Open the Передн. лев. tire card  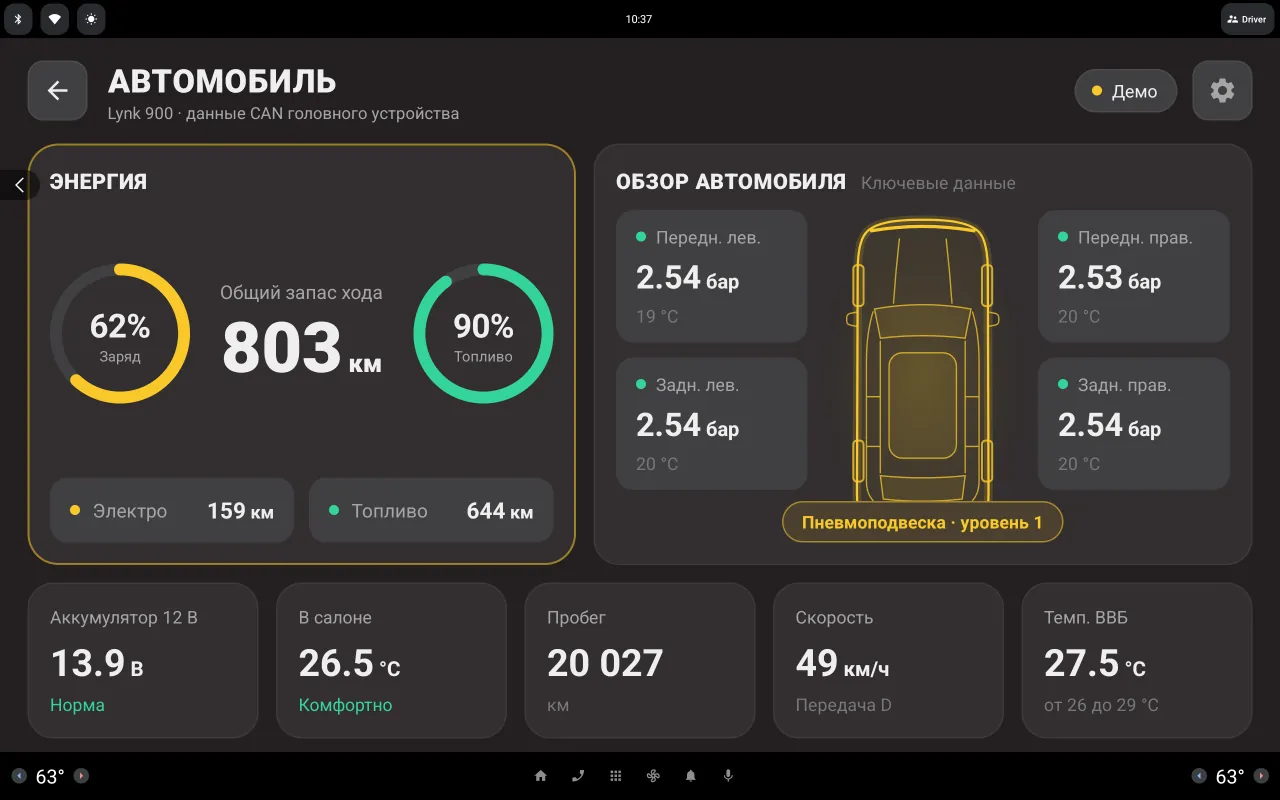click(711, 276)
